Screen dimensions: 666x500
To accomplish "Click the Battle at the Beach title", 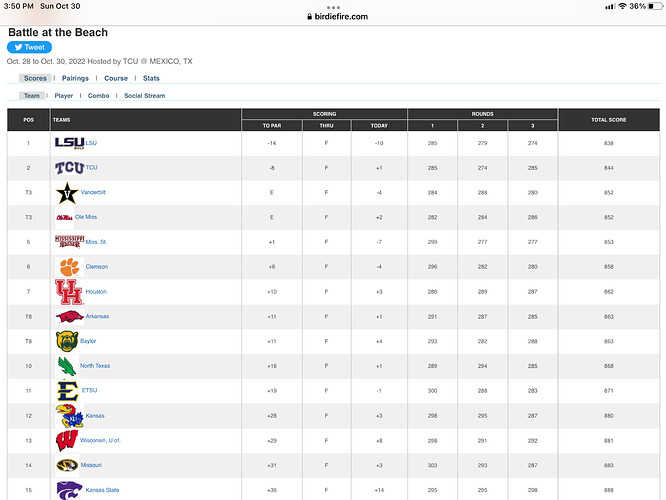I will [58, 32].
